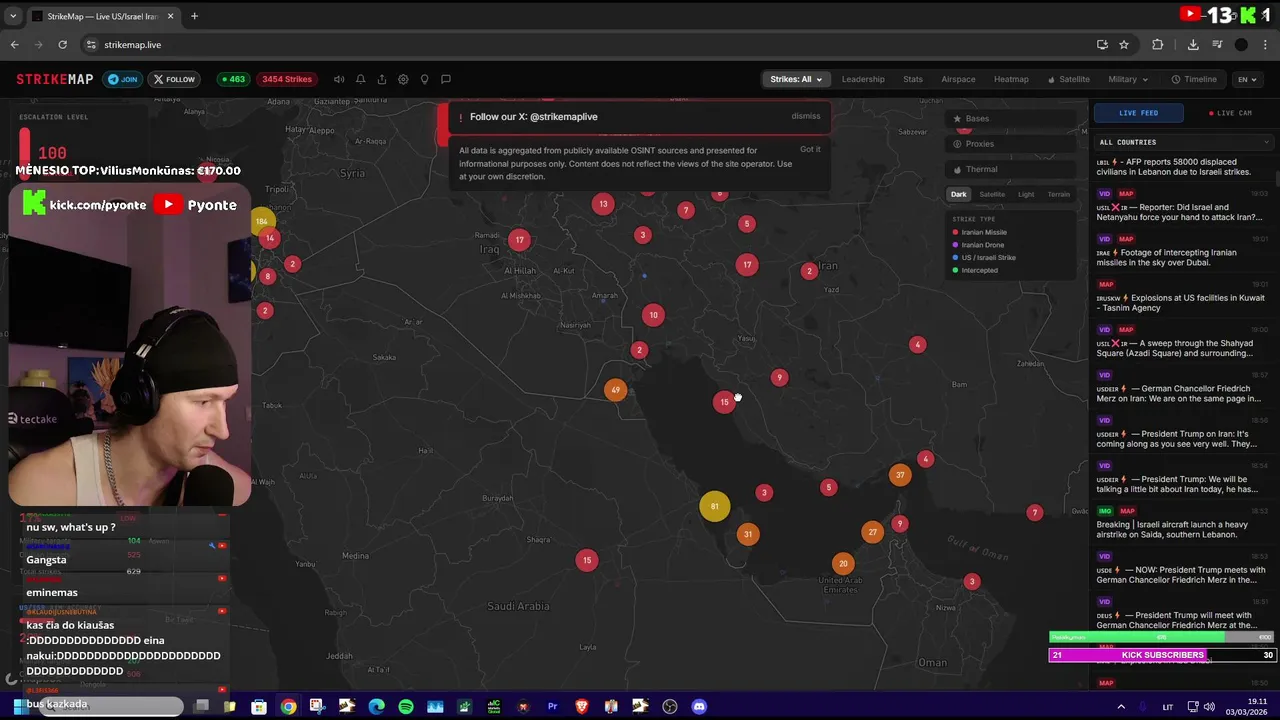This screenshot has width=1280, height=720.
Task: Select the Dark map style
Action: click(958, 194)
